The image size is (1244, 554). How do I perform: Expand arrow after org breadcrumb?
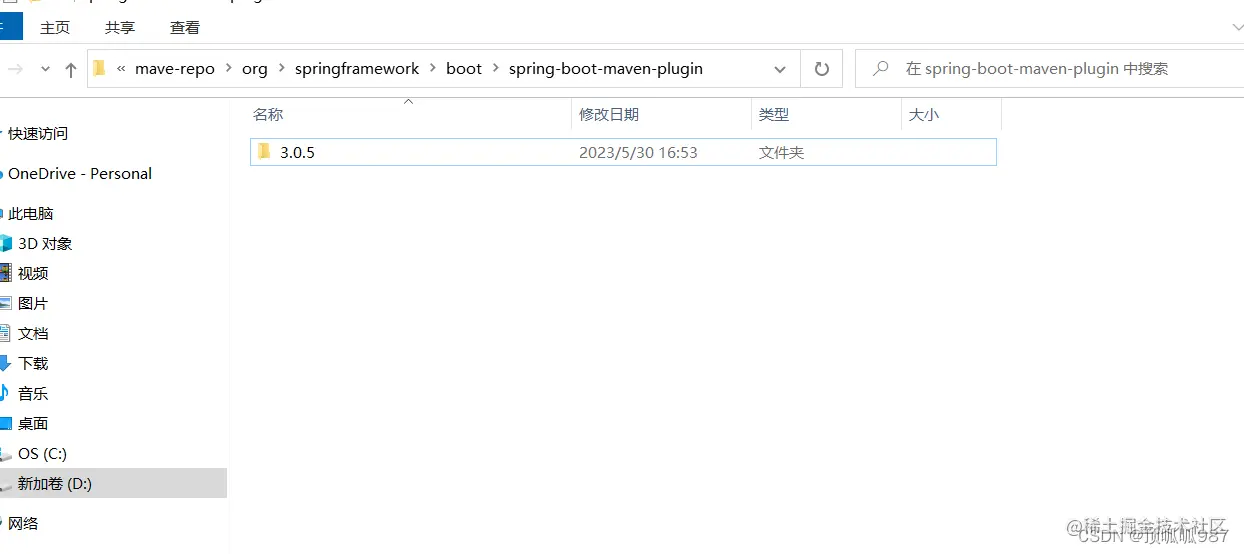[281, 69]
